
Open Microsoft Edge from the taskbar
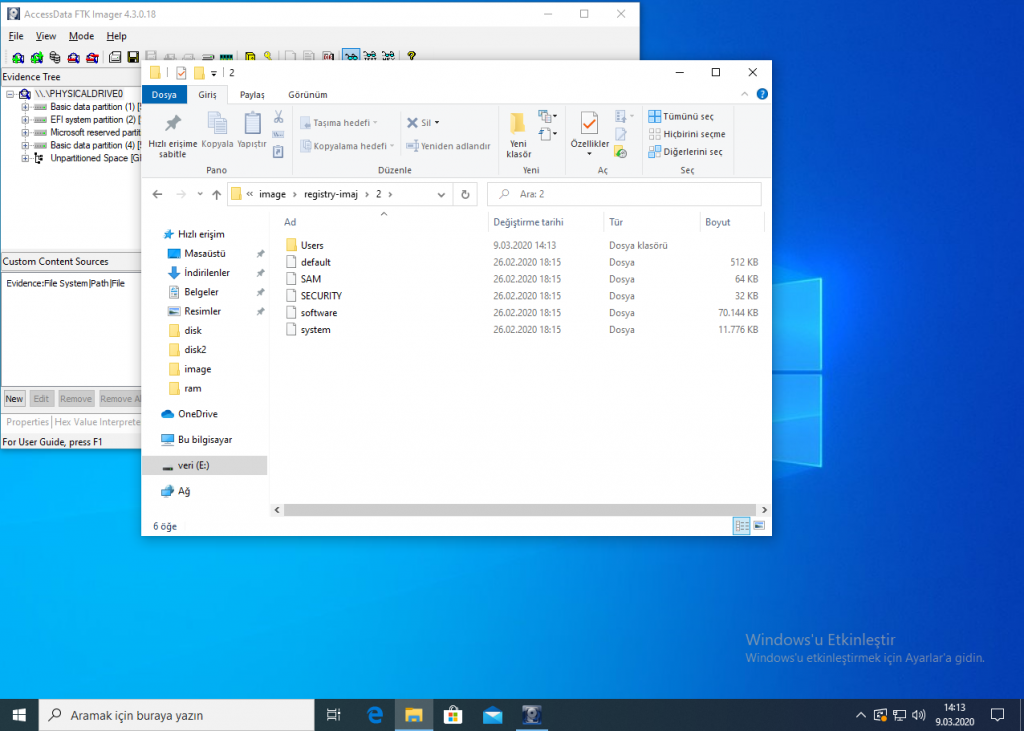pos(375,715)
